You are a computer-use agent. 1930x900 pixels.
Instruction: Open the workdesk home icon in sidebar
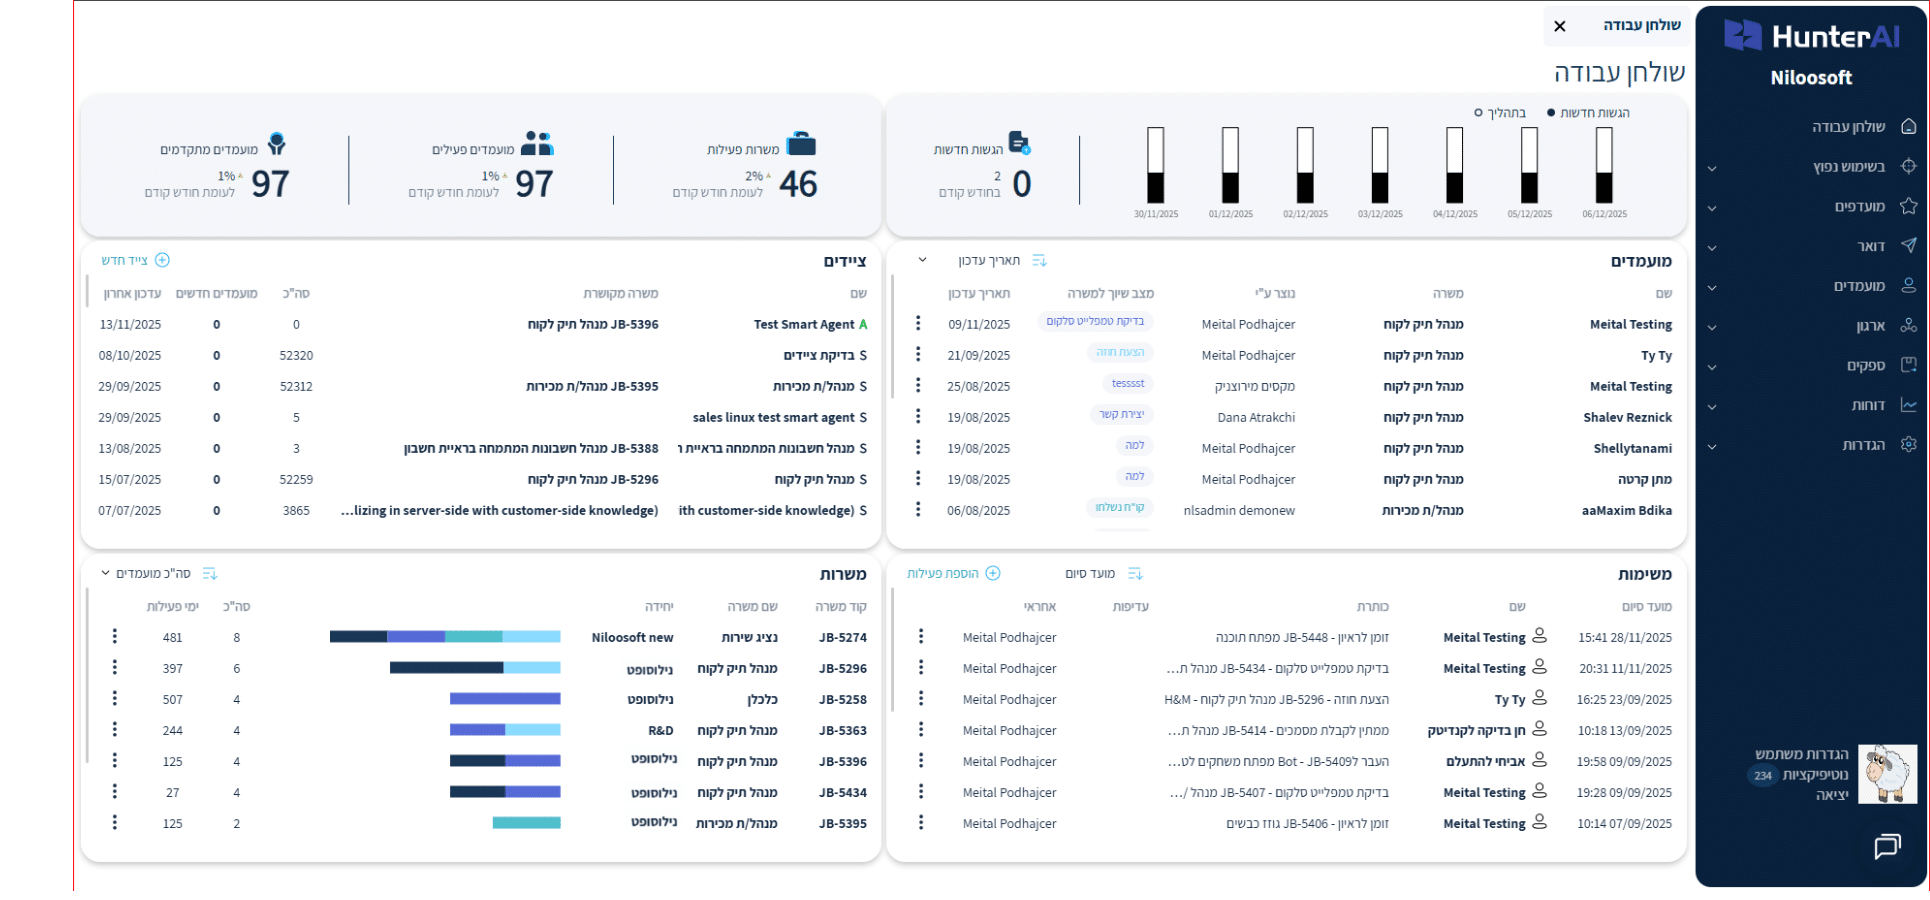pos(1908,126)
